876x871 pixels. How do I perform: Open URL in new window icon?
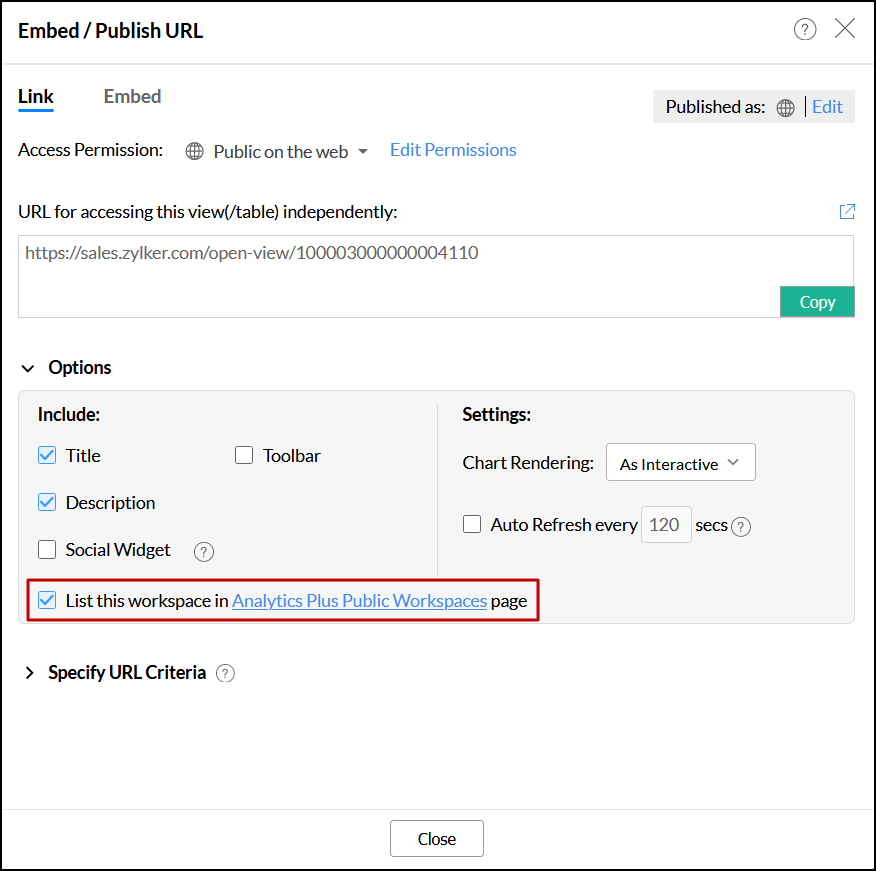click(847, 211)
